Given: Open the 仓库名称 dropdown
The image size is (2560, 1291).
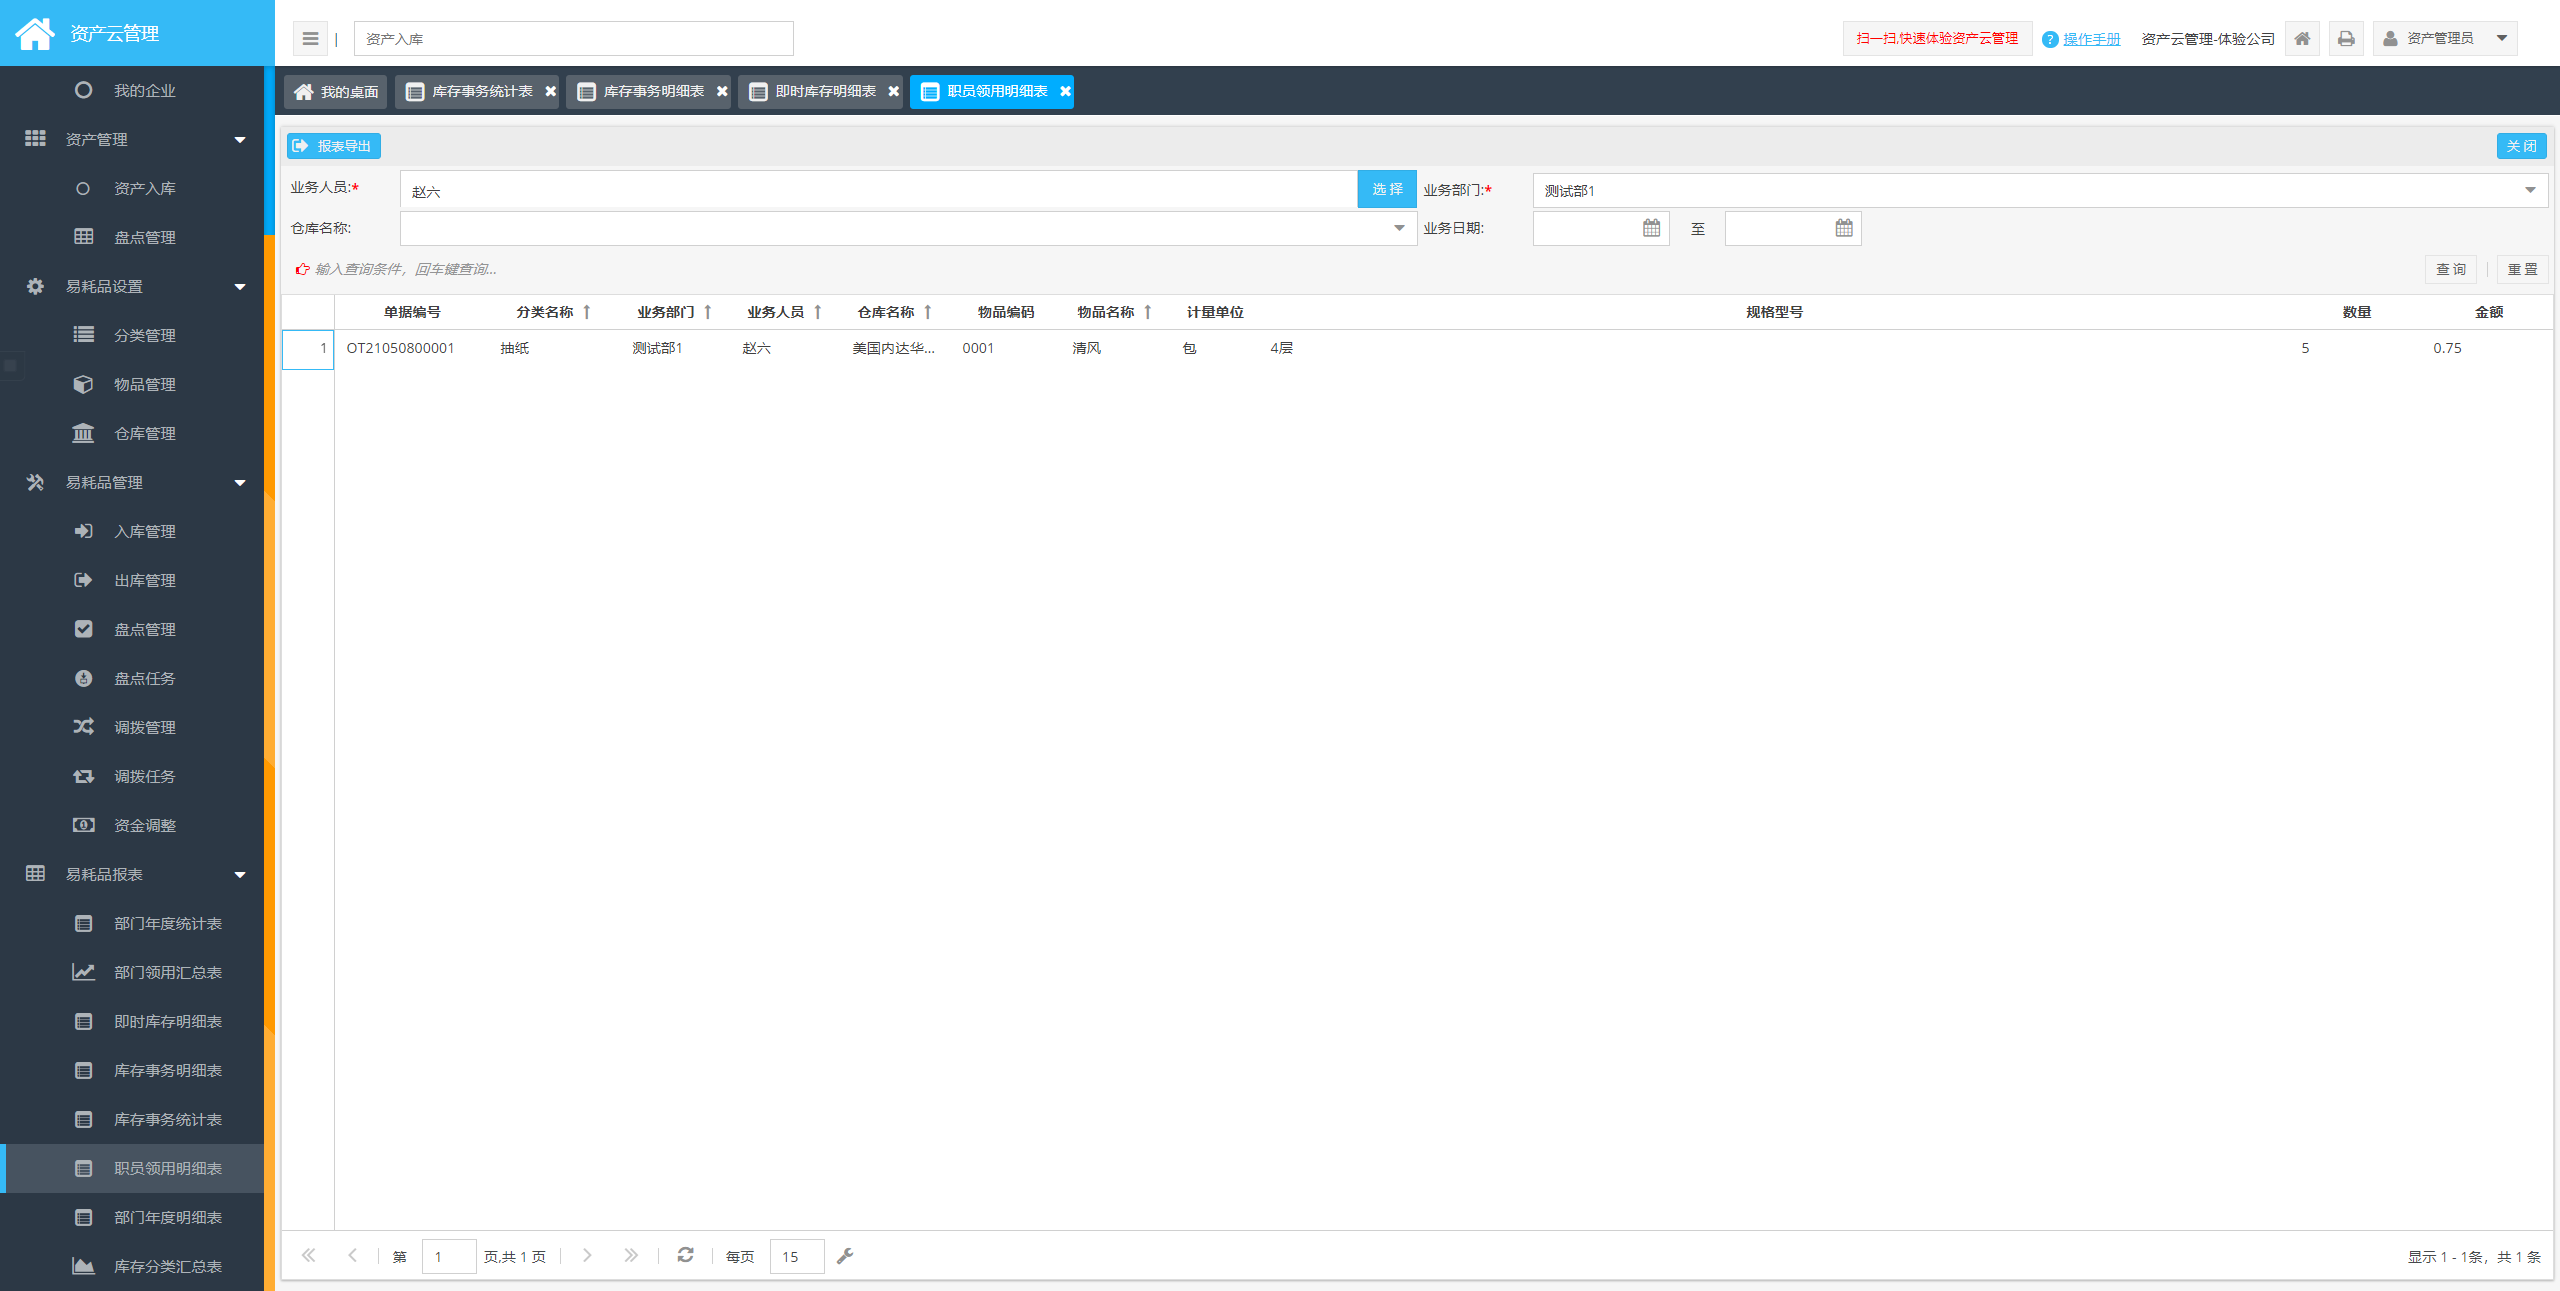Looking at the screenshot, I should 908,228.
